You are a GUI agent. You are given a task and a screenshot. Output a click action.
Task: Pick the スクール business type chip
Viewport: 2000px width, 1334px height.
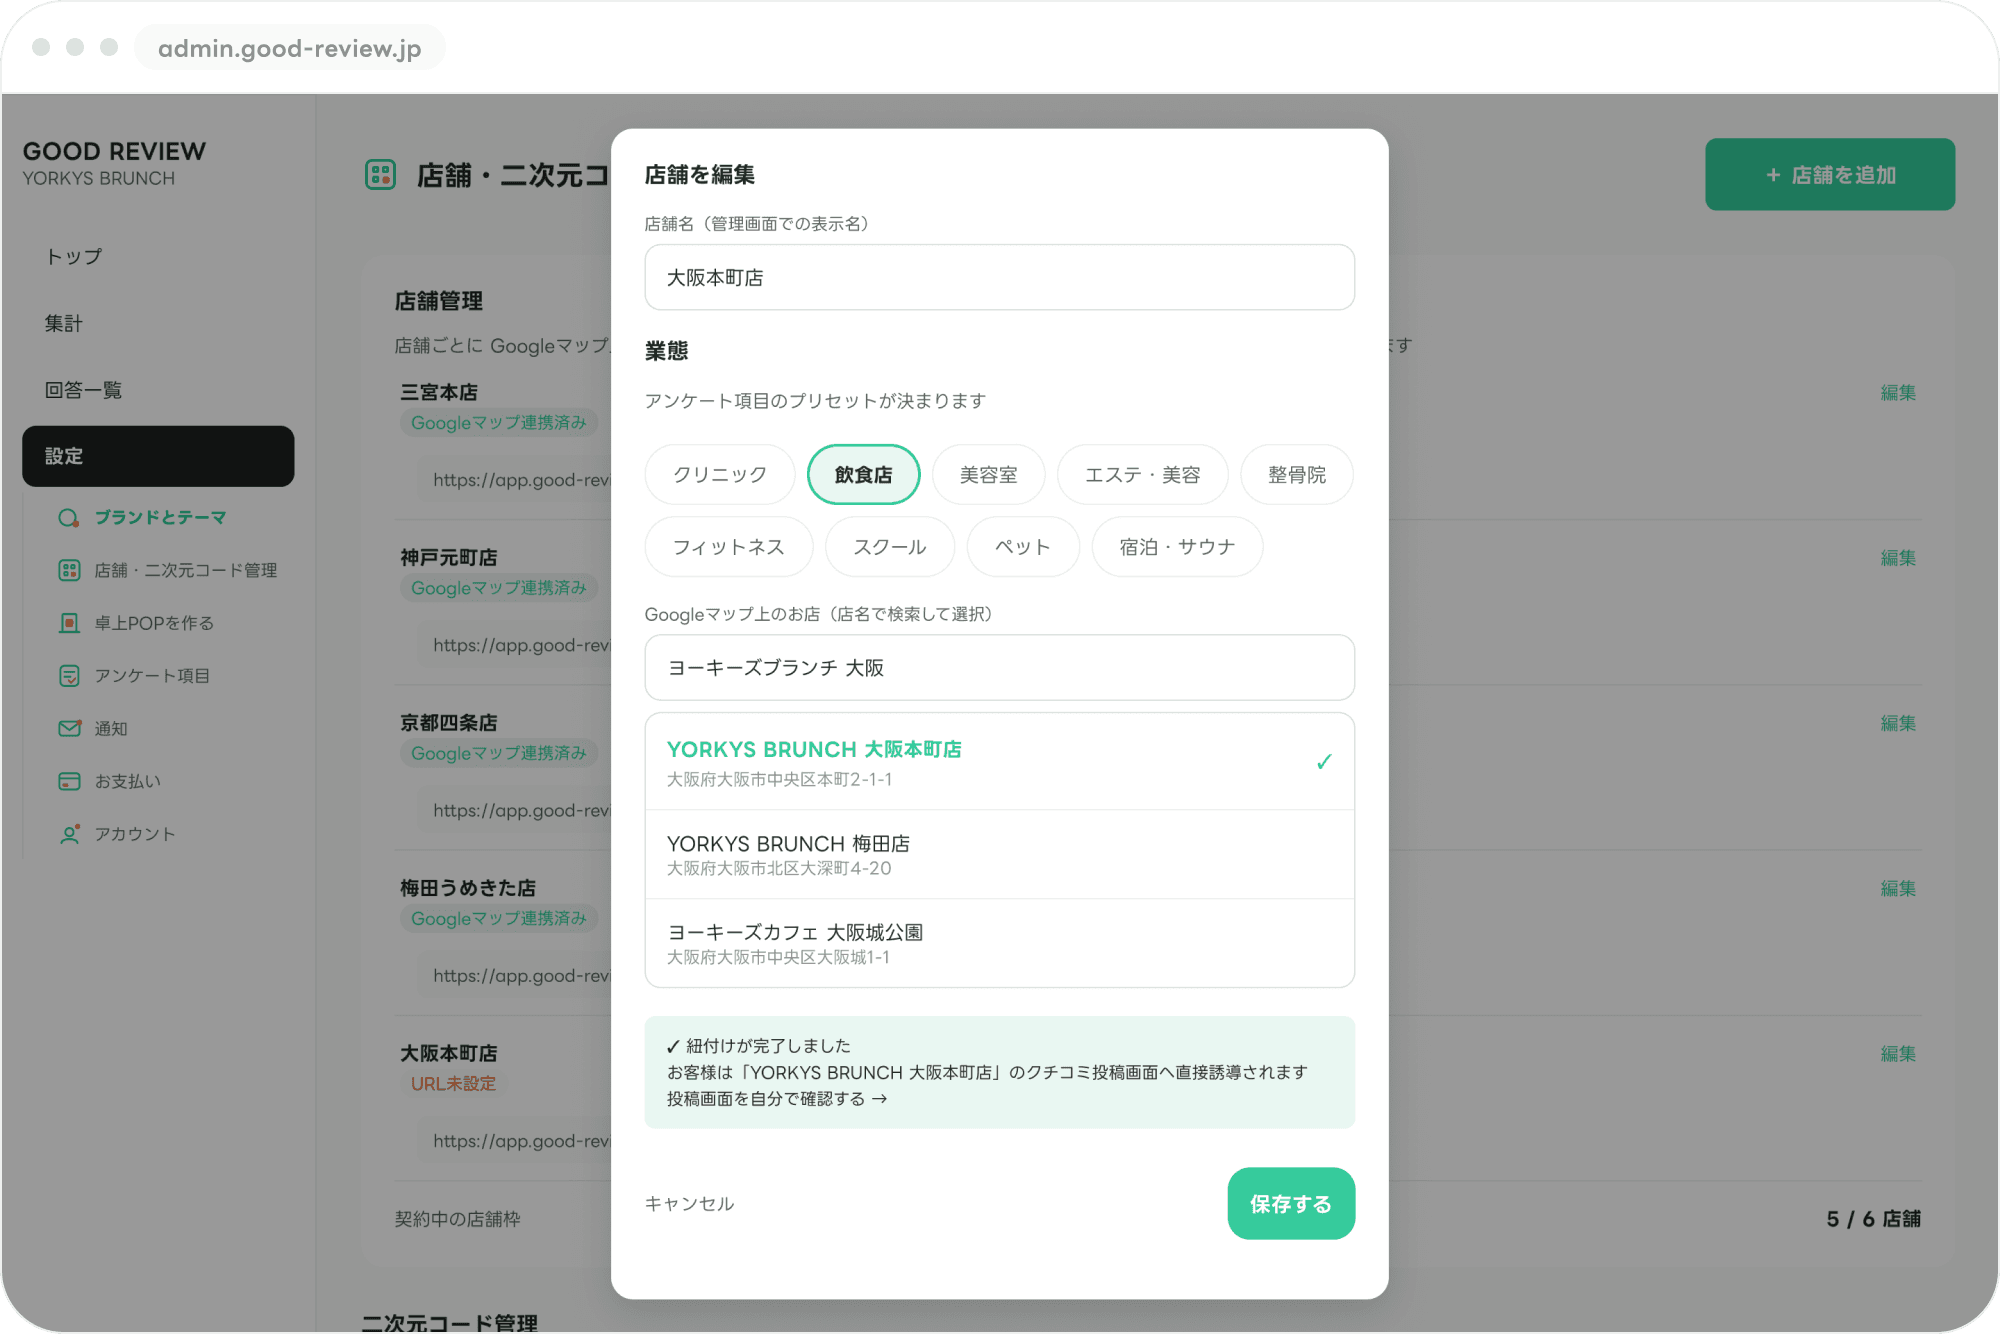pyautogui.click(x=890, y=547)
